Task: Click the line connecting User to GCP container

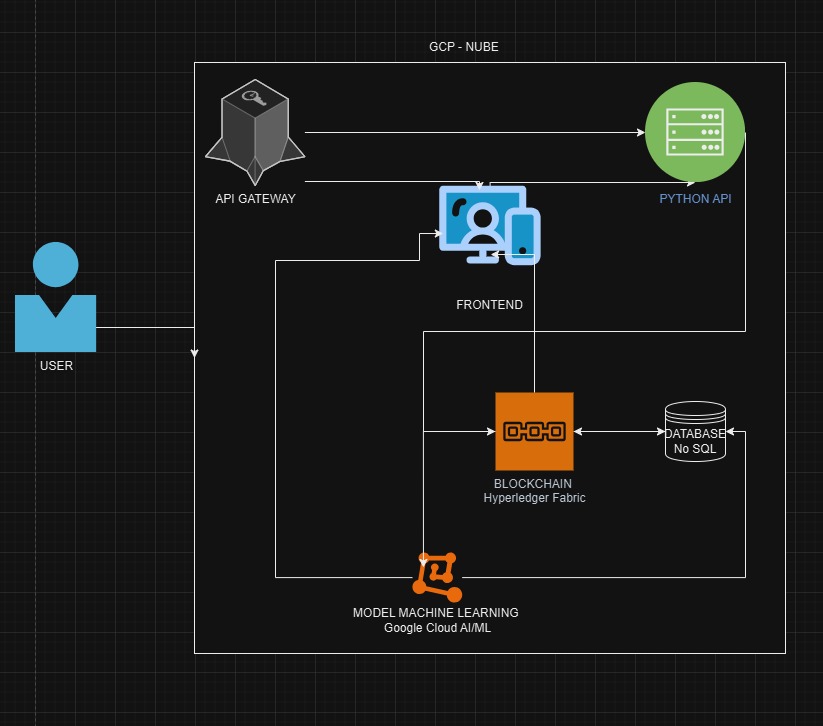Action: click(x=145, y=327)
